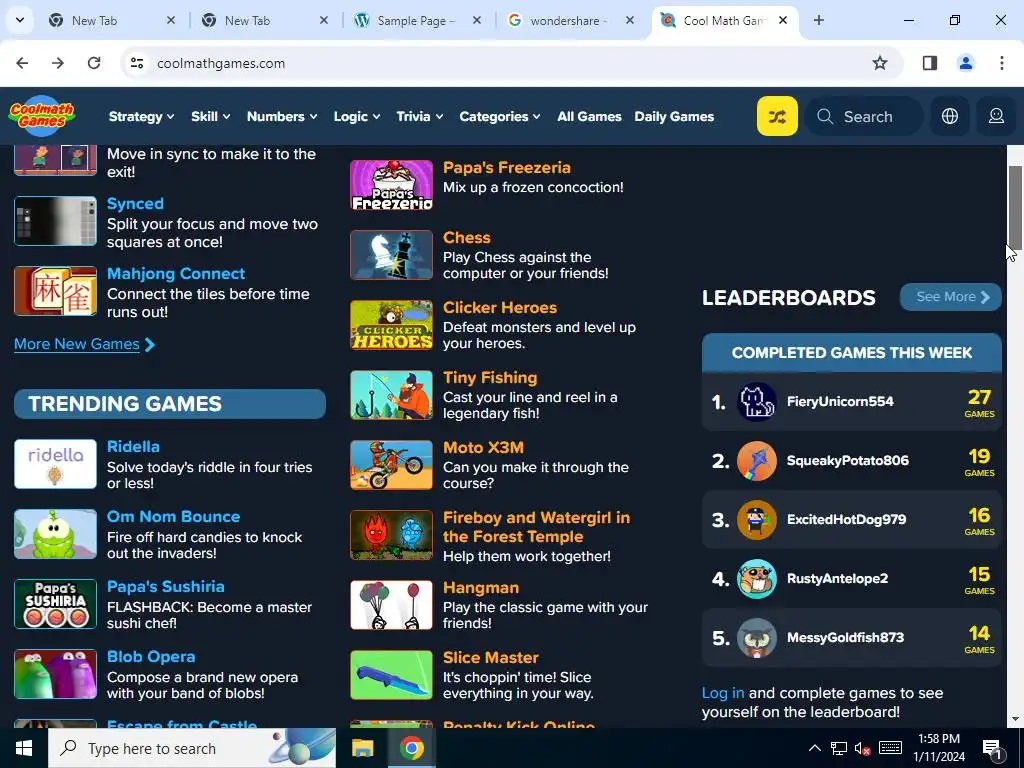
Task: Open Papa's Sushiria thumbnail
Action: (x=56, y=603)
